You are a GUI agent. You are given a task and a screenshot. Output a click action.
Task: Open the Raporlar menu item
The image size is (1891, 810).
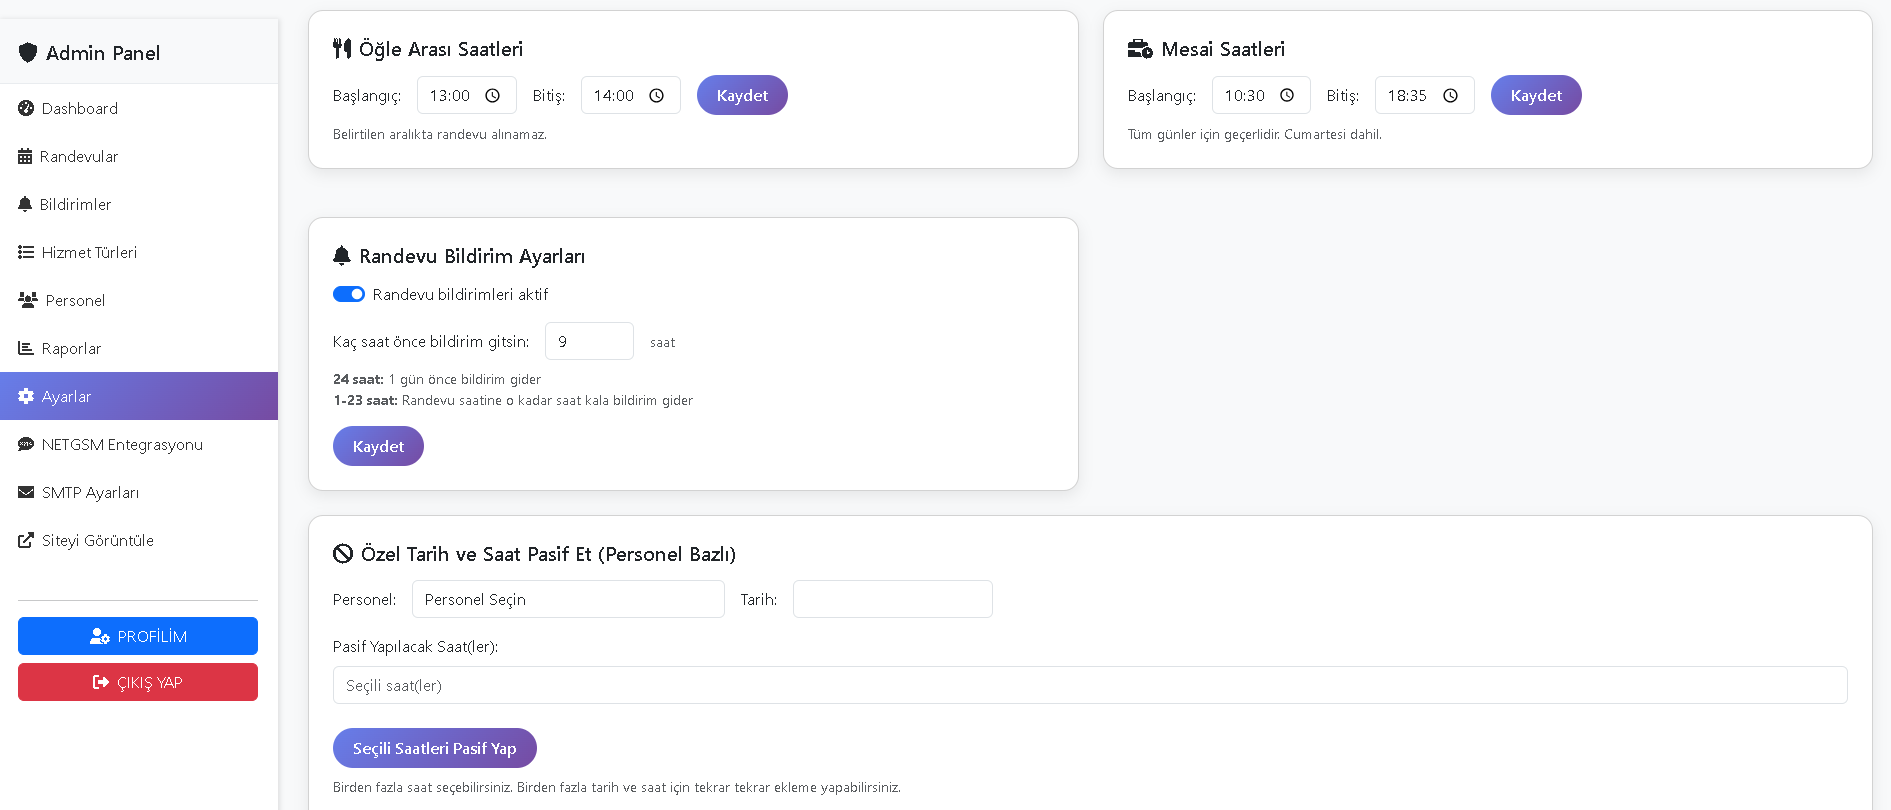pyautogui.click(x=71, y=348)
